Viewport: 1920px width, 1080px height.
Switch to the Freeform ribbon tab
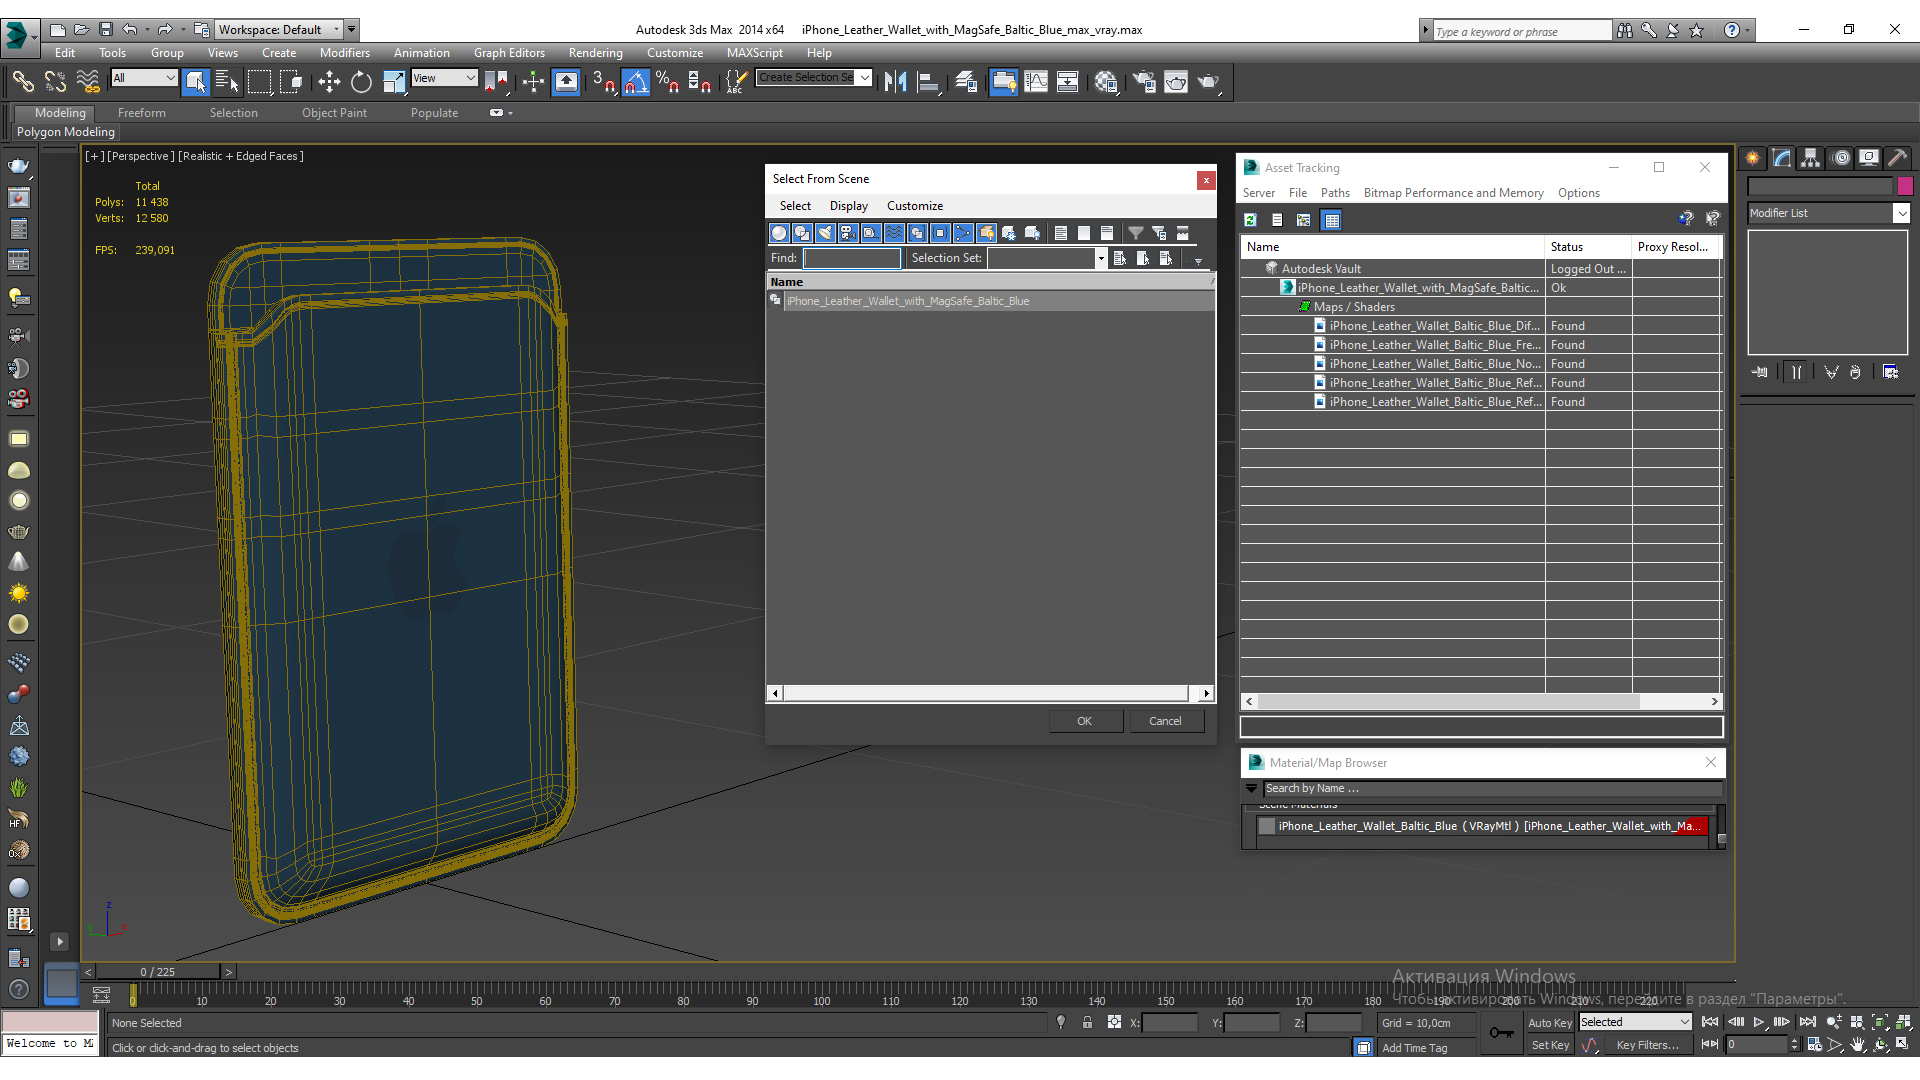point(141,113)
